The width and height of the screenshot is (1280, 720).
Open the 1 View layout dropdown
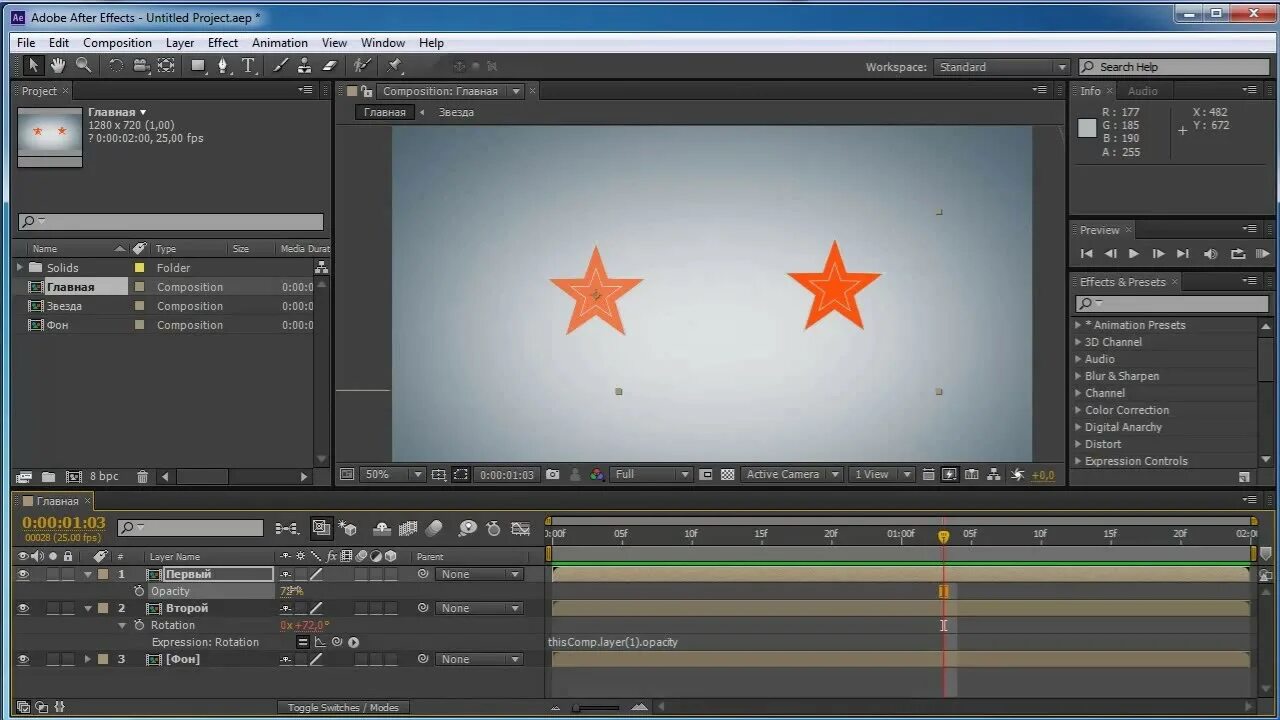pos(882,475)
